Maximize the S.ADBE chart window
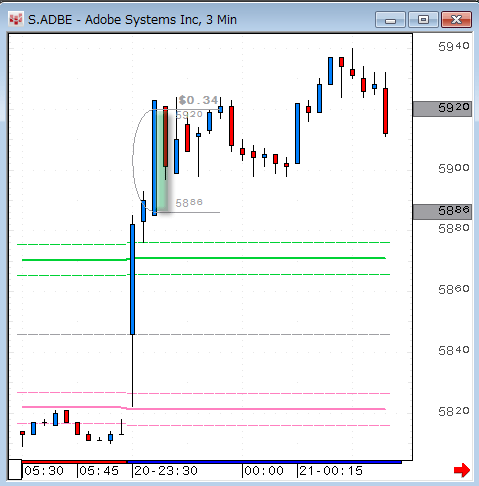 click(423, 20)
